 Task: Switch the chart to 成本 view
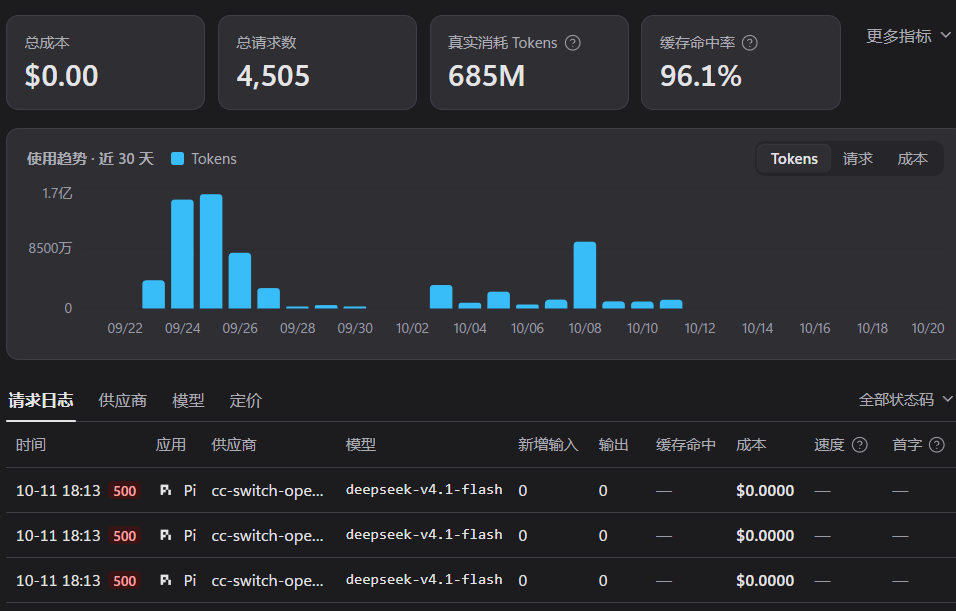coord(912,159)
